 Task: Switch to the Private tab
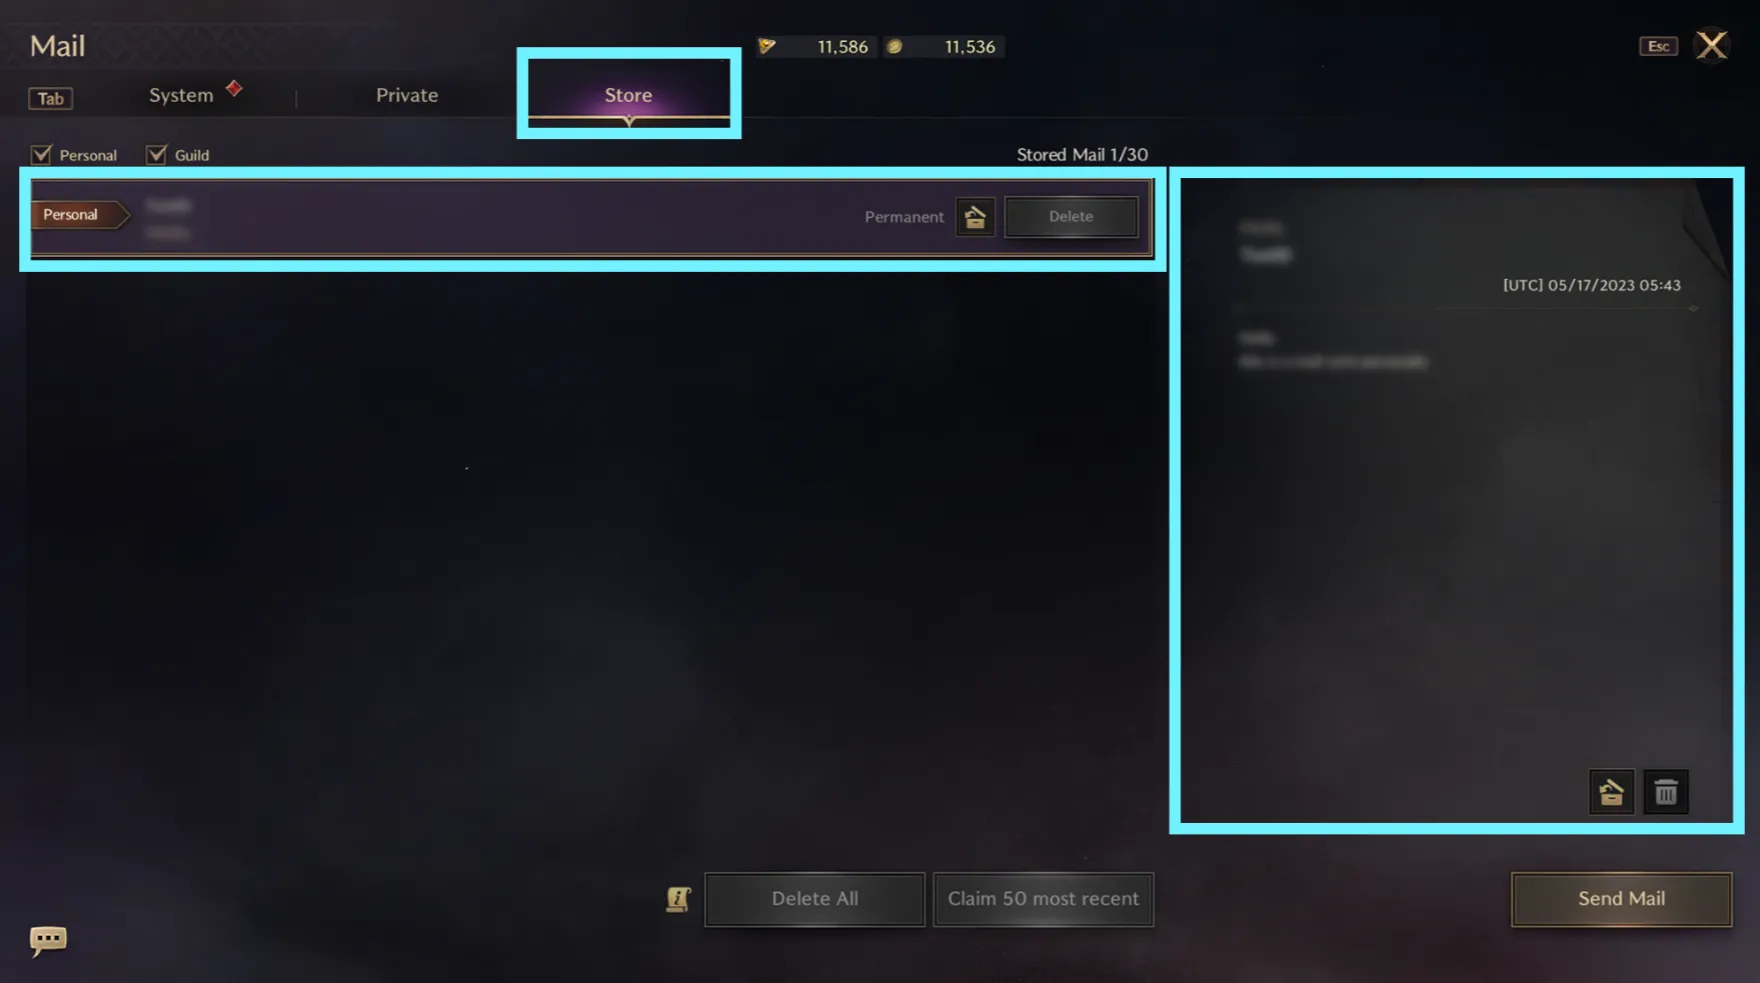click(x=407, y=95)
